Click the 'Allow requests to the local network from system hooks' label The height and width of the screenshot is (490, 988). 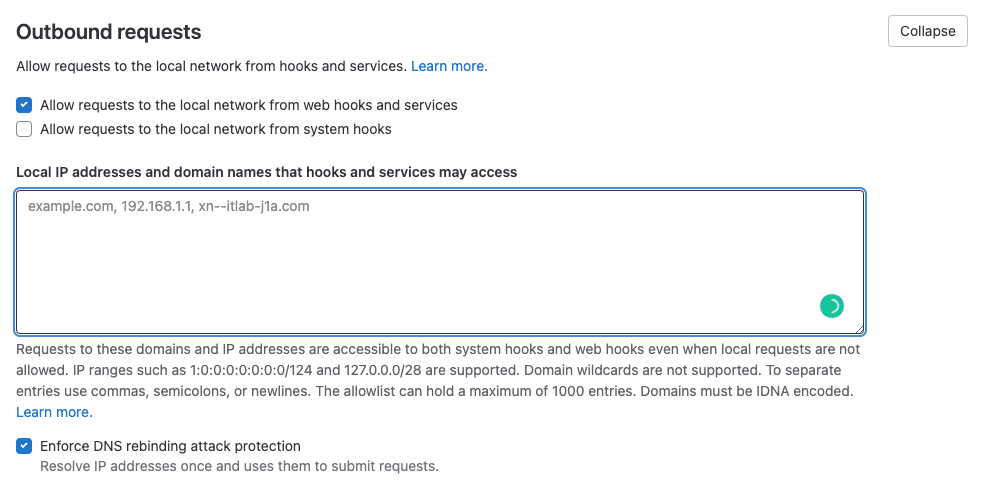click(x=215, y=129)
